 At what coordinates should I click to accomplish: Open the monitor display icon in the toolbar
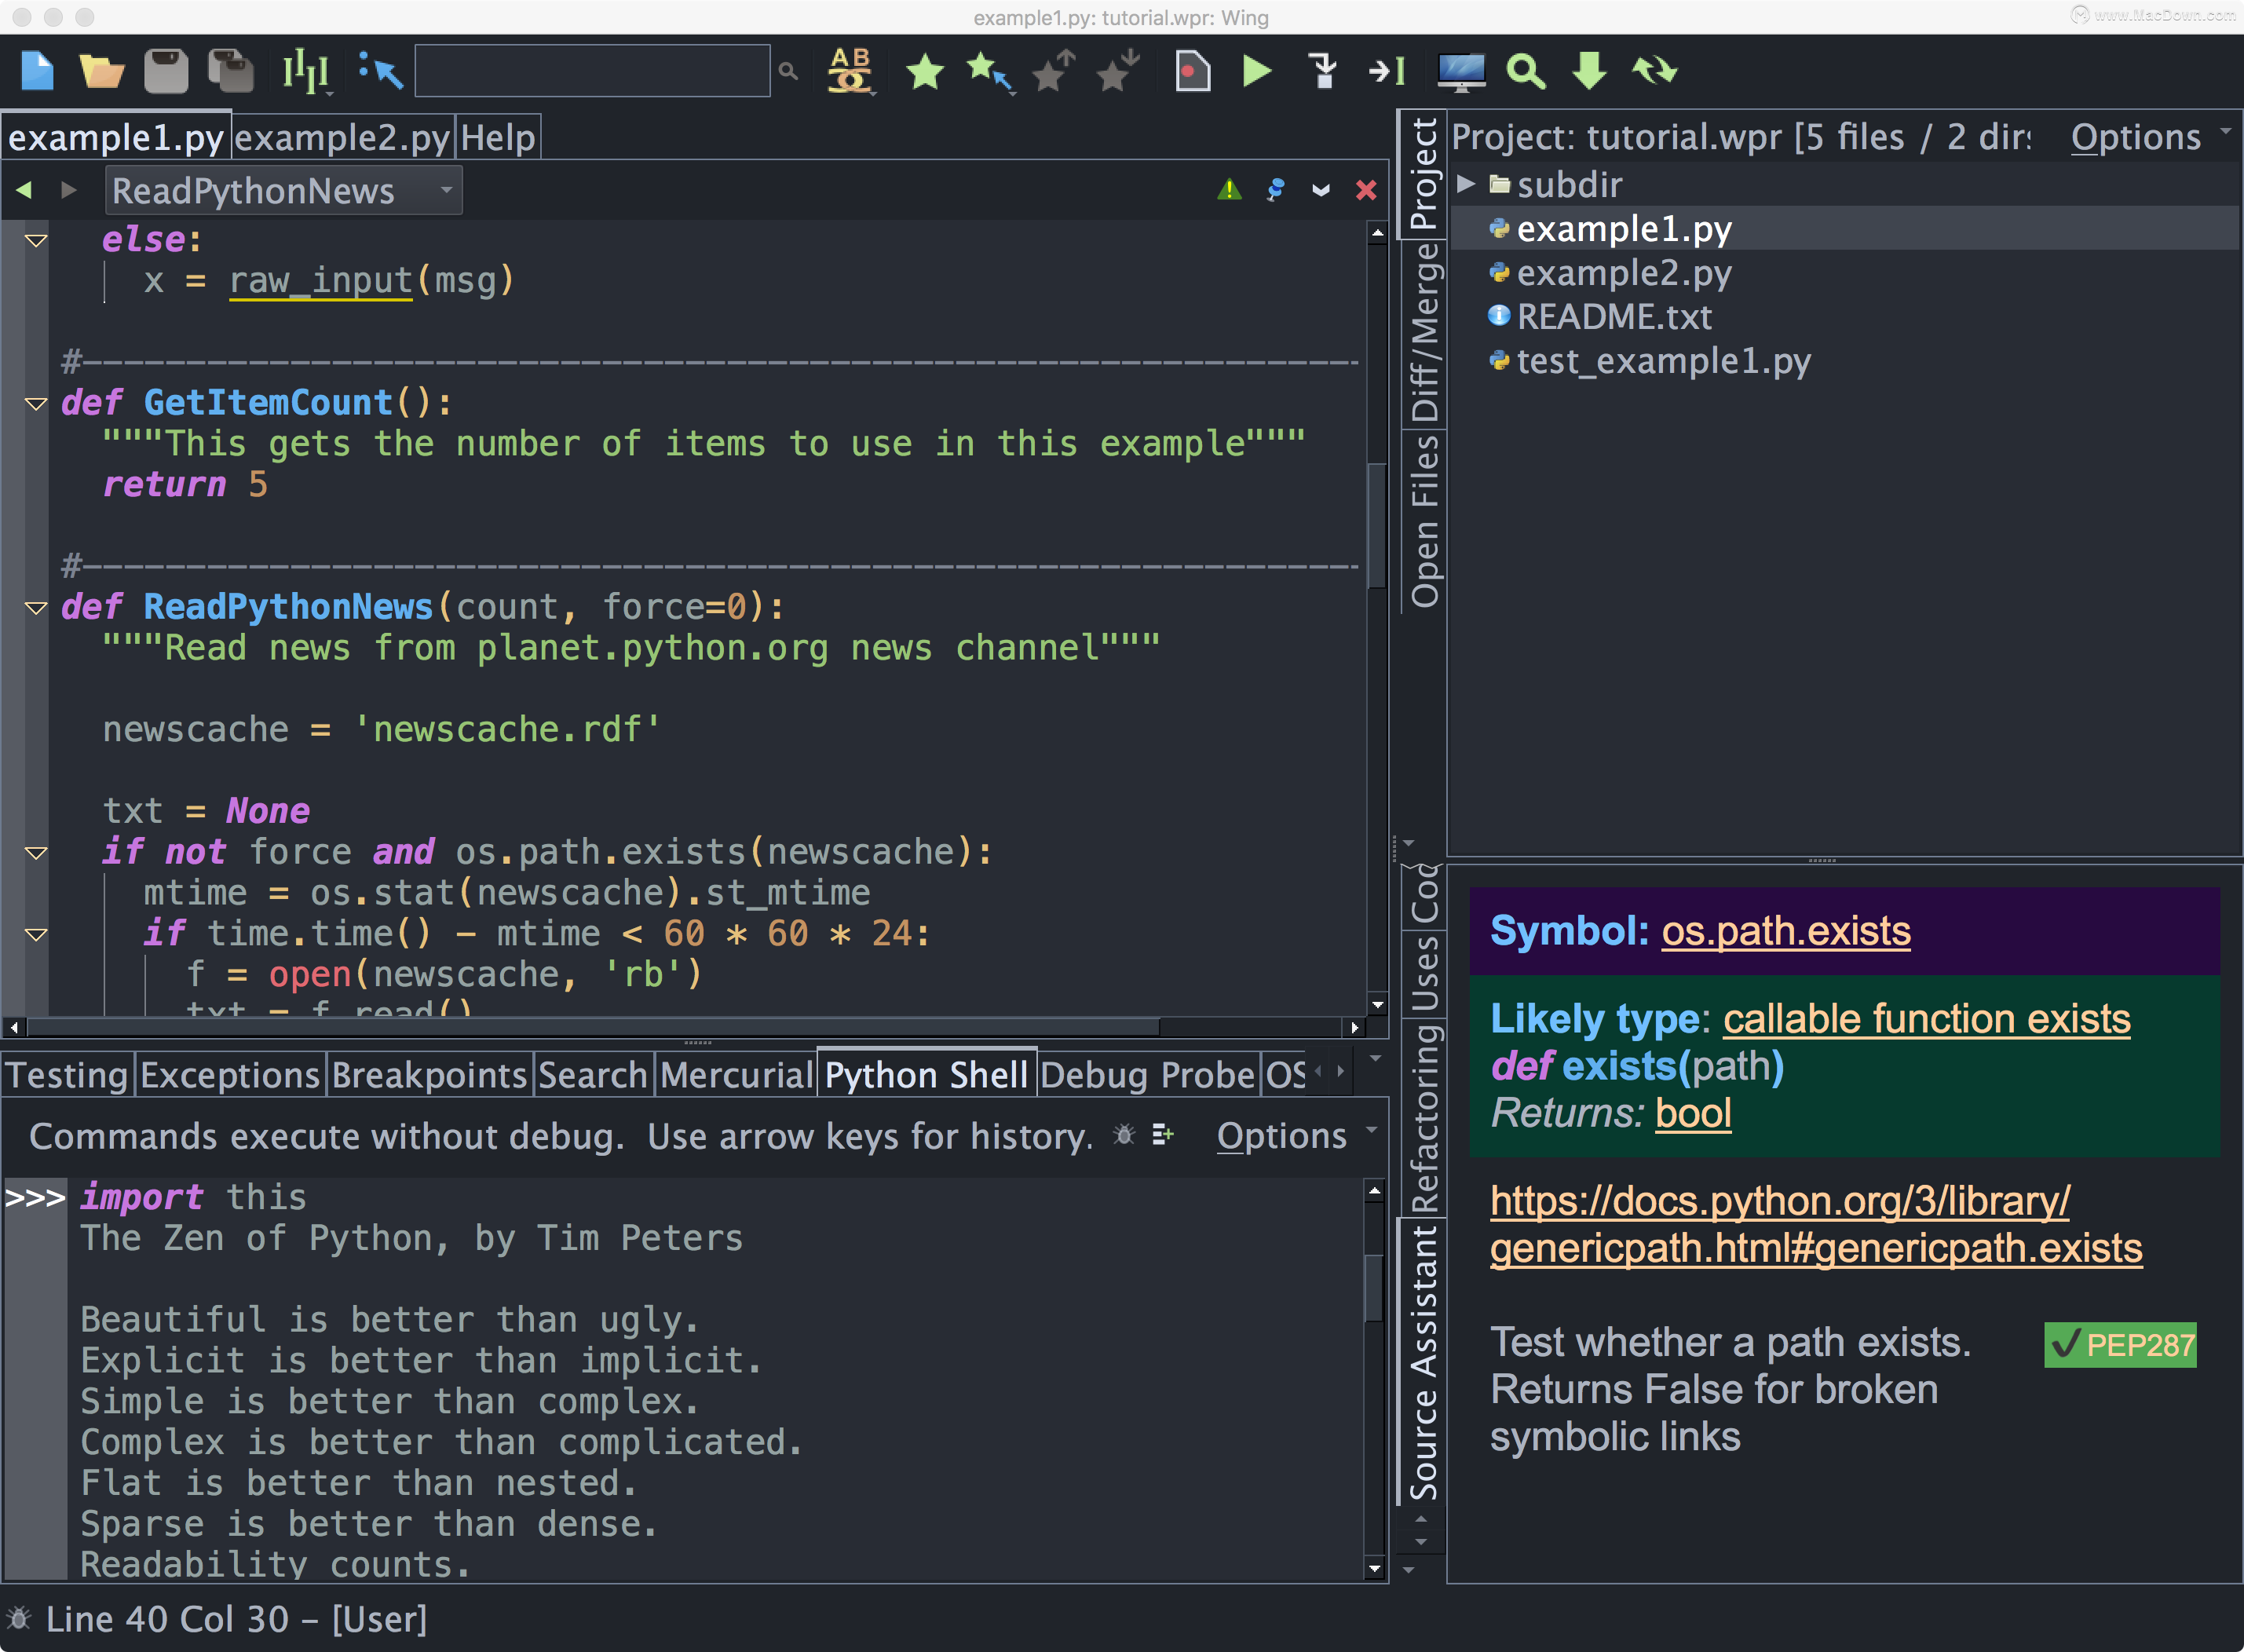click(x=1461, y=71)
